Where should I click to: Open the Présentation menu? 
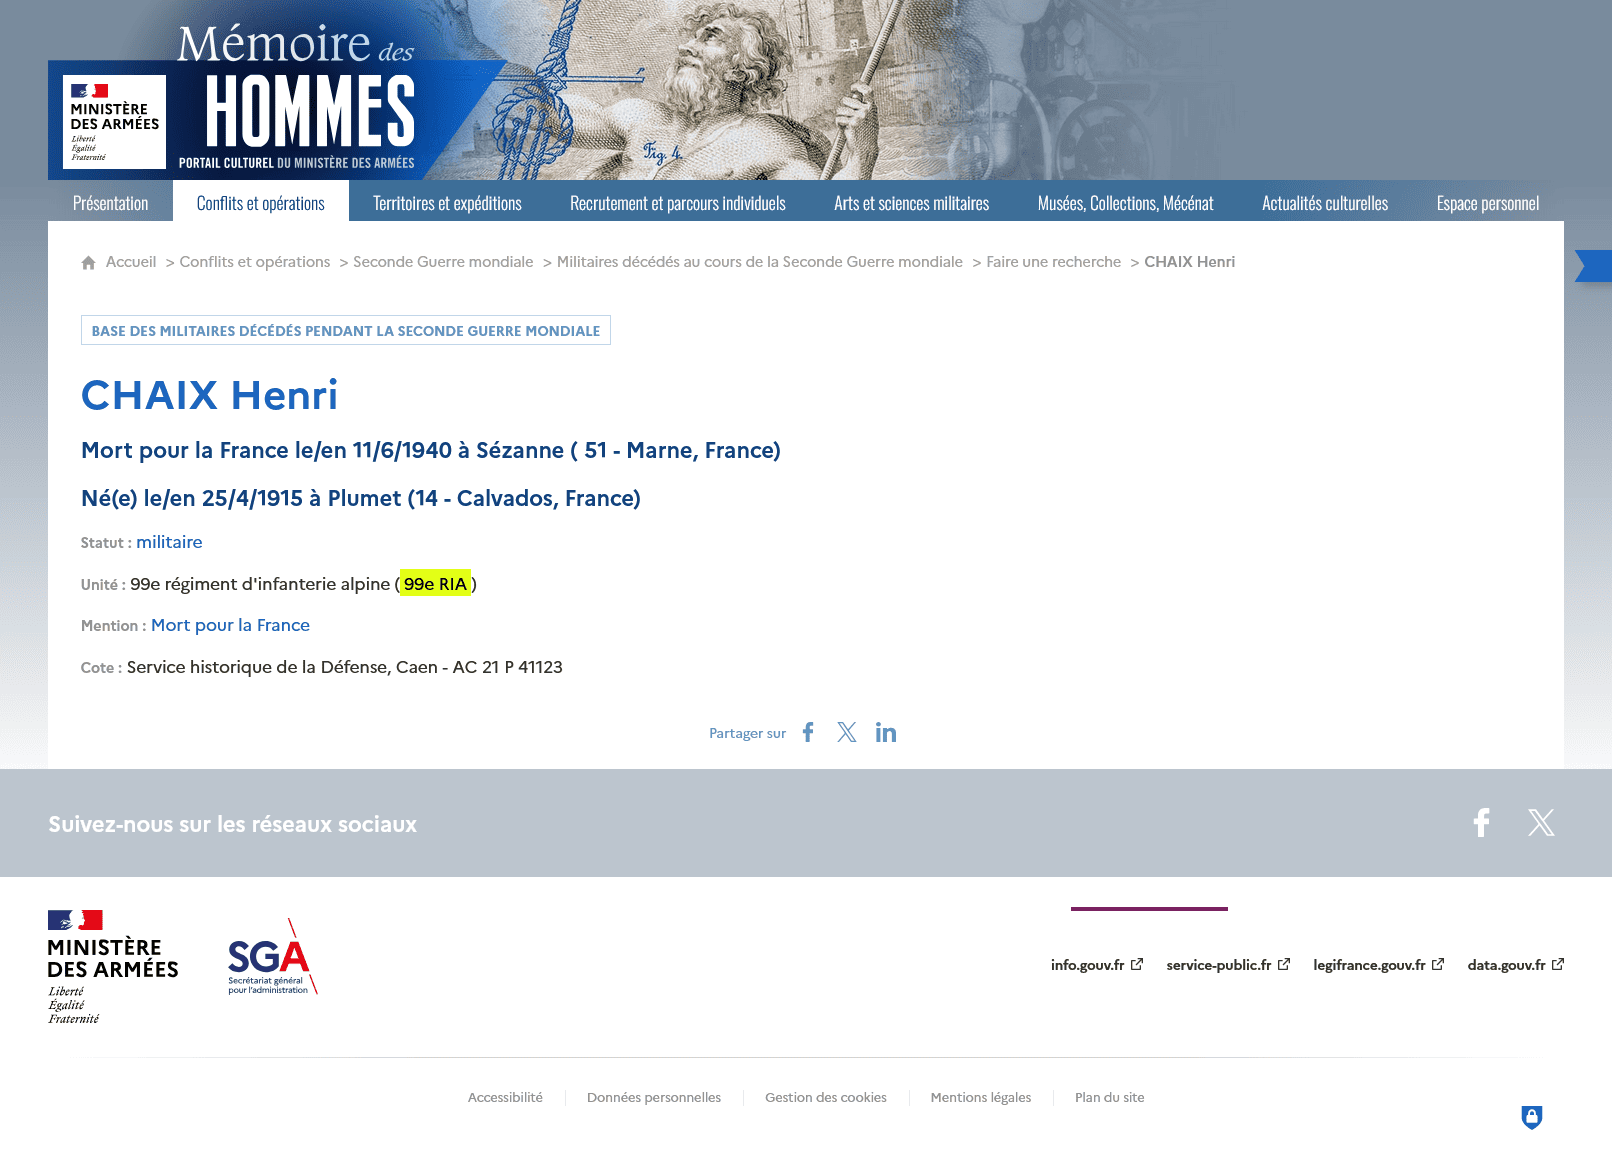point(110,203)
